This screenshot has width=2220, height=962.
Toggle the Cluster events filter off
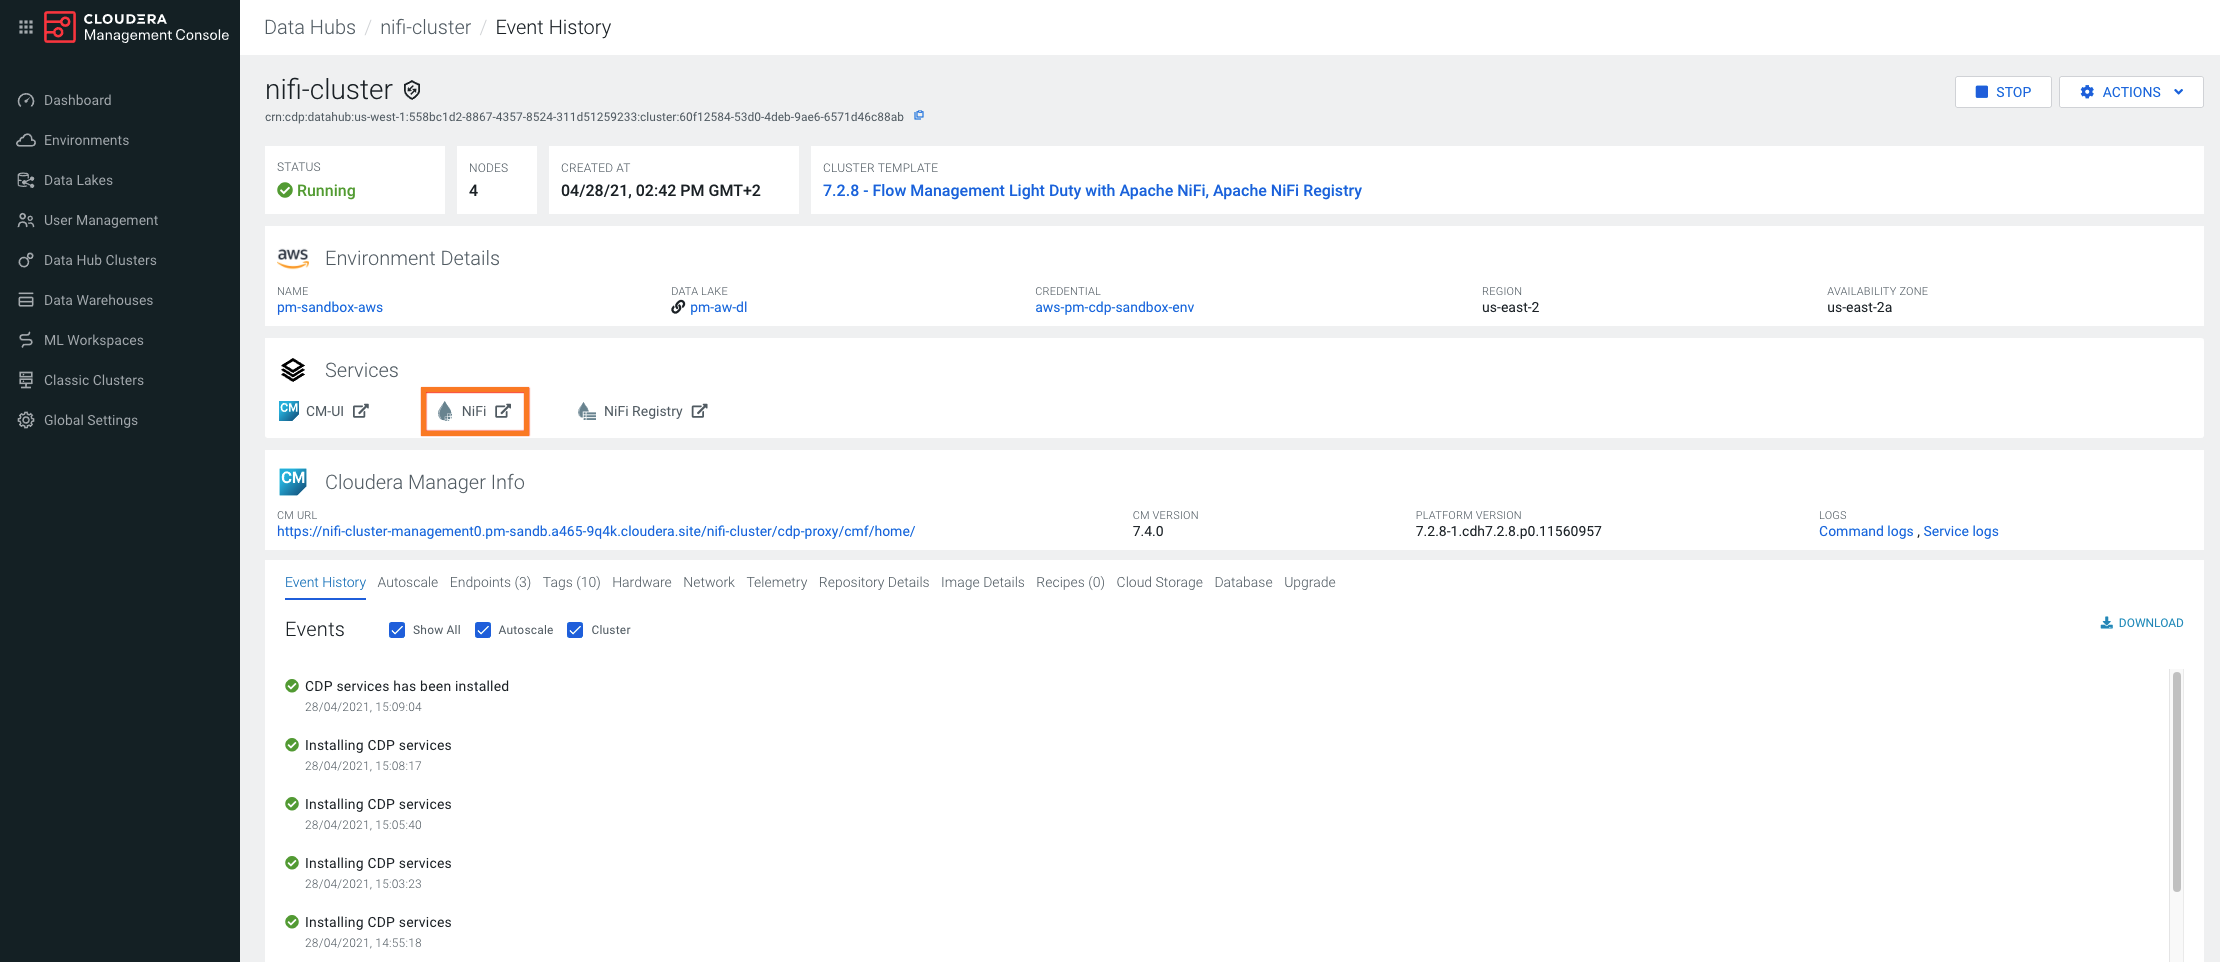click(575, 630)
